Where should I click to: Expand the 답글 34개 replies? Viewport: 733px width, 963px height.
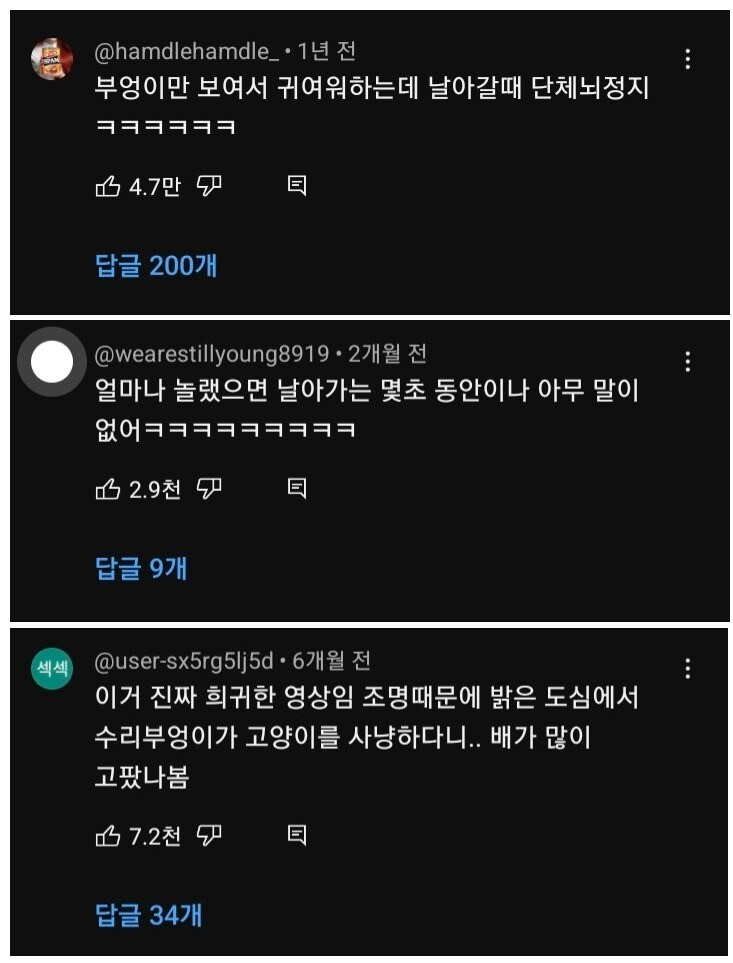[148, 915]
